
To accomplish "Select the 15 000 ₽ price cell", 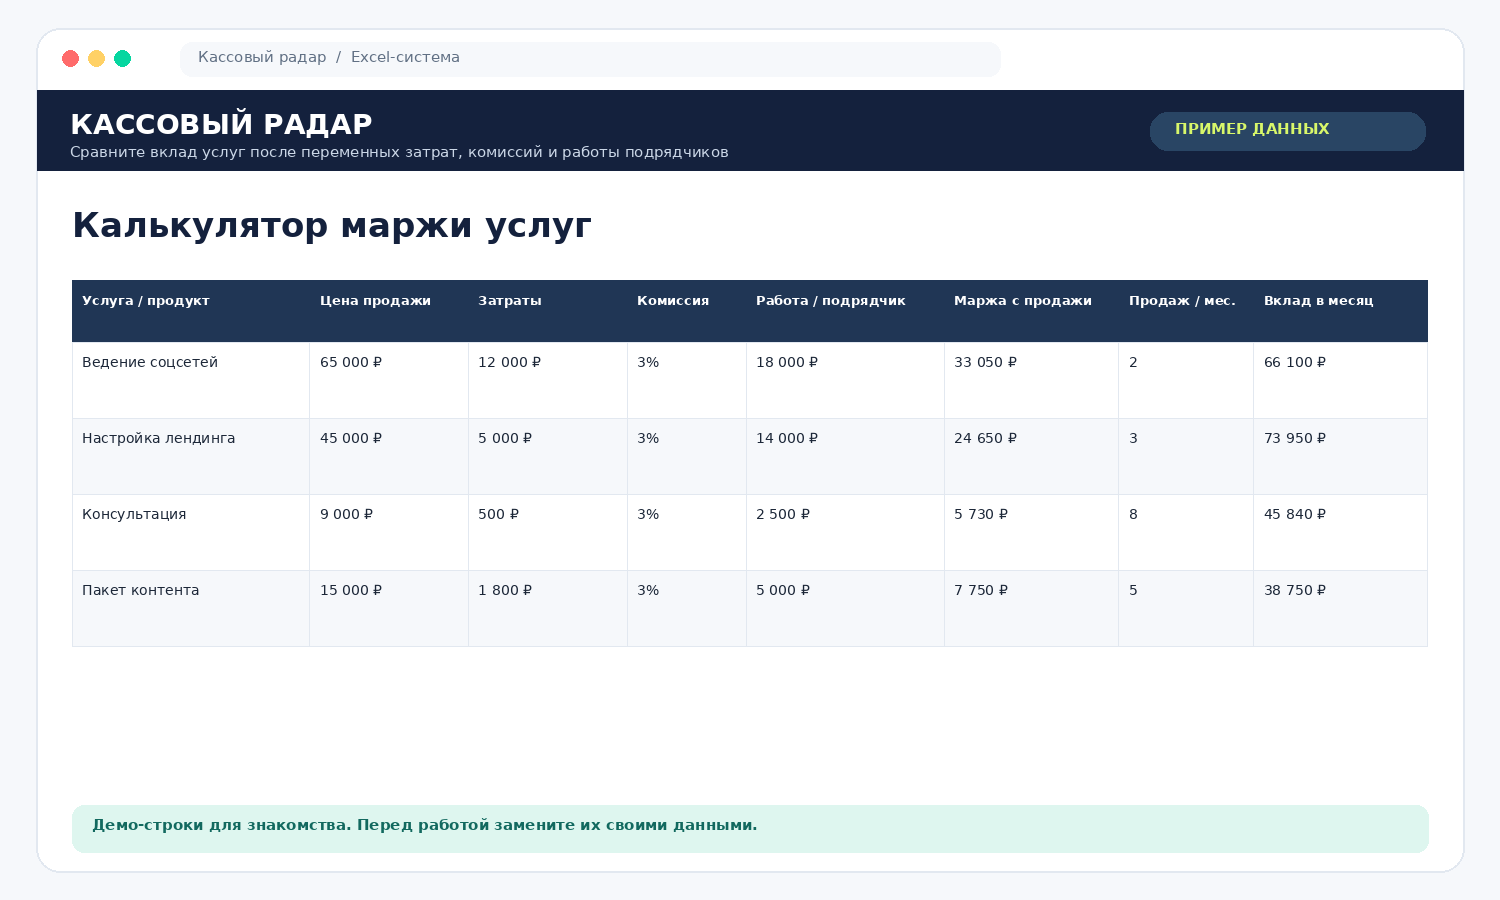I will pos(389,608).
